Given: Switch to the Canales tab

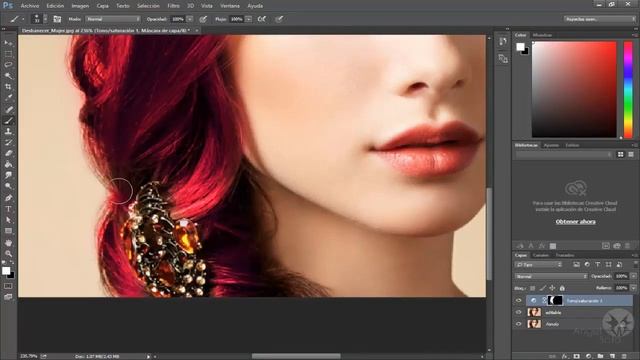Looking at the screenshot, I should point(541,255).
